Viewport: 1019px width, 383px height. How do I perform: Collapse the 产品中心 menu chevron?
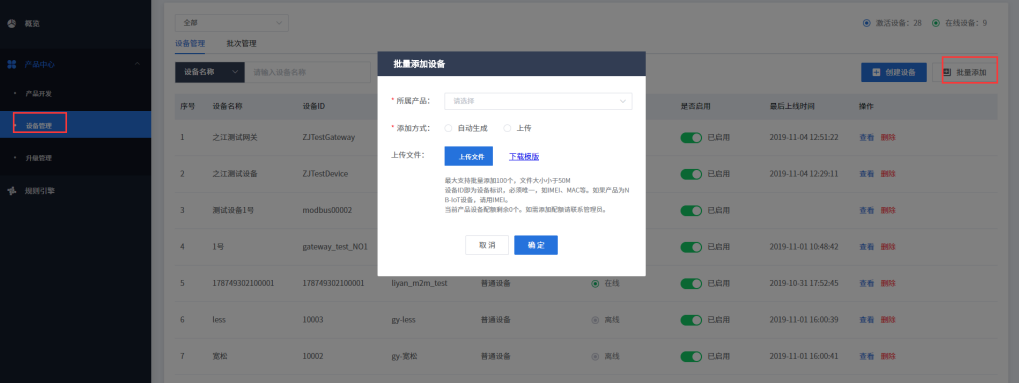137,64
